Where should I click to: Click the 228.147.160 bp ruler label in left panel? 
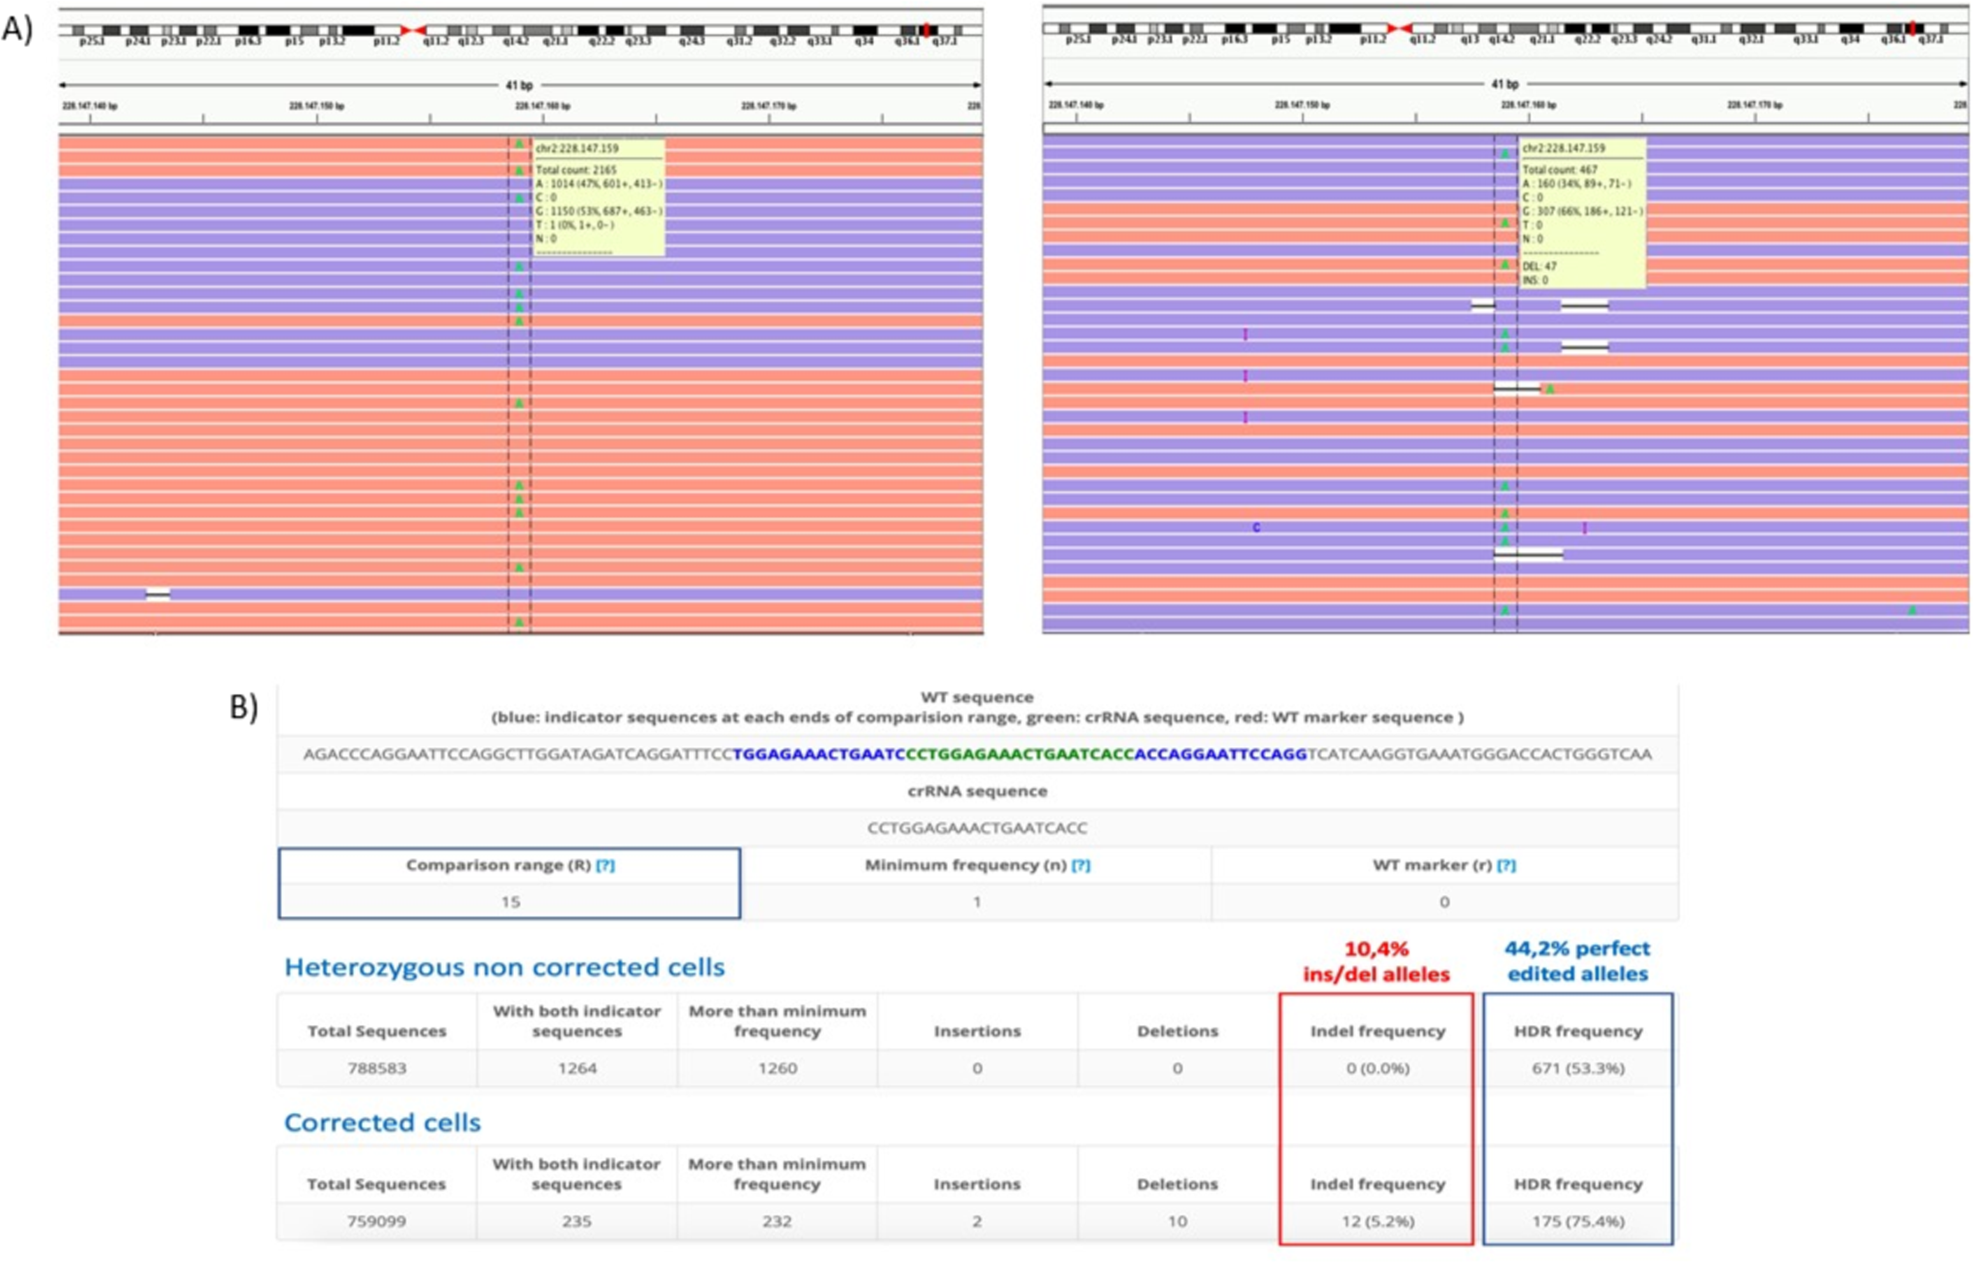(x=542, y=106)
